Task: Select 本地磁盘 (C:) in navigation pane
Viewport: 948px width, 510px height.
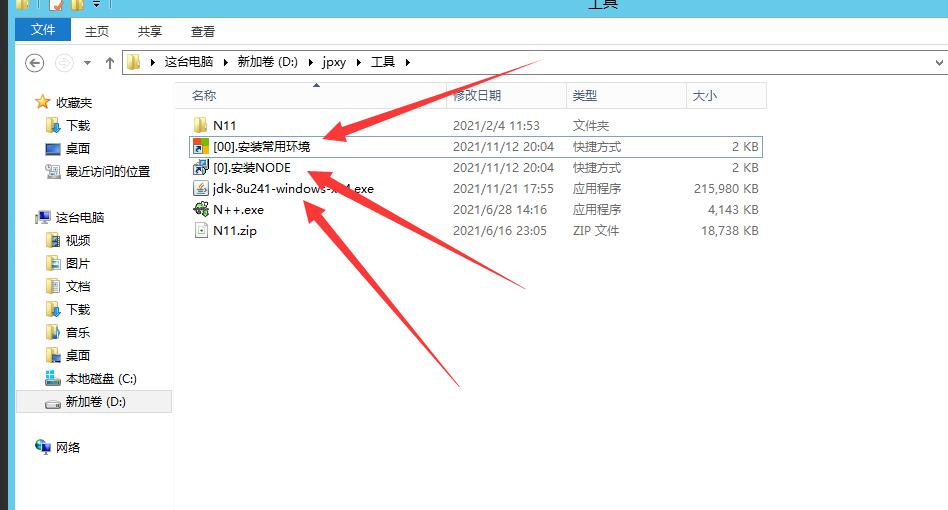Action: (x=100, y=379)
